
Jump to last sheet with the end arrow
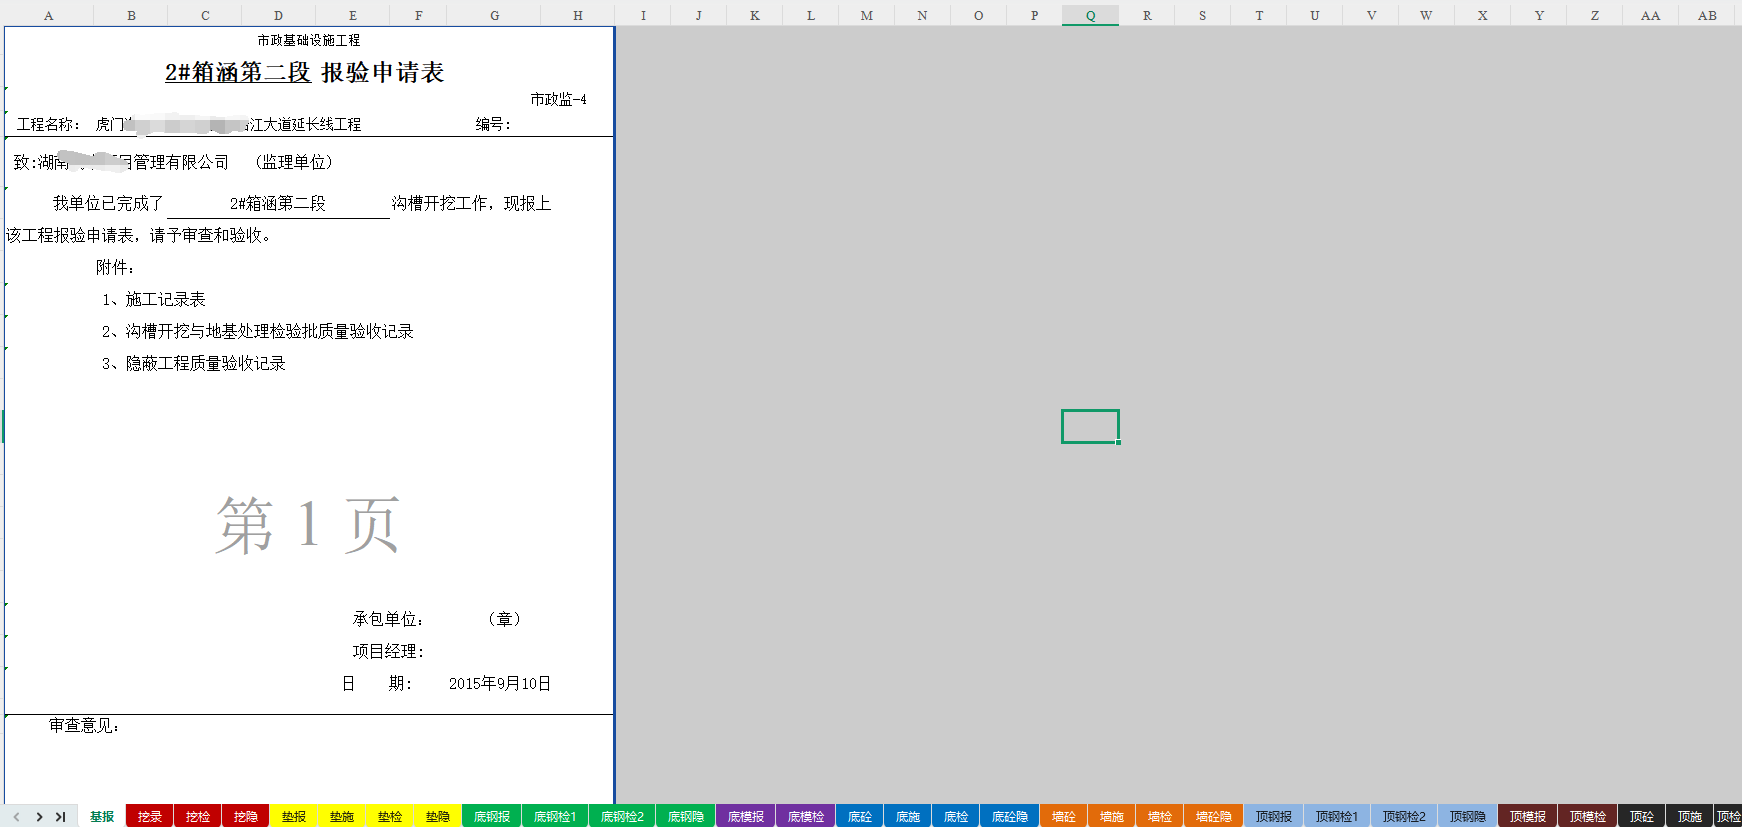coord(61,817)
